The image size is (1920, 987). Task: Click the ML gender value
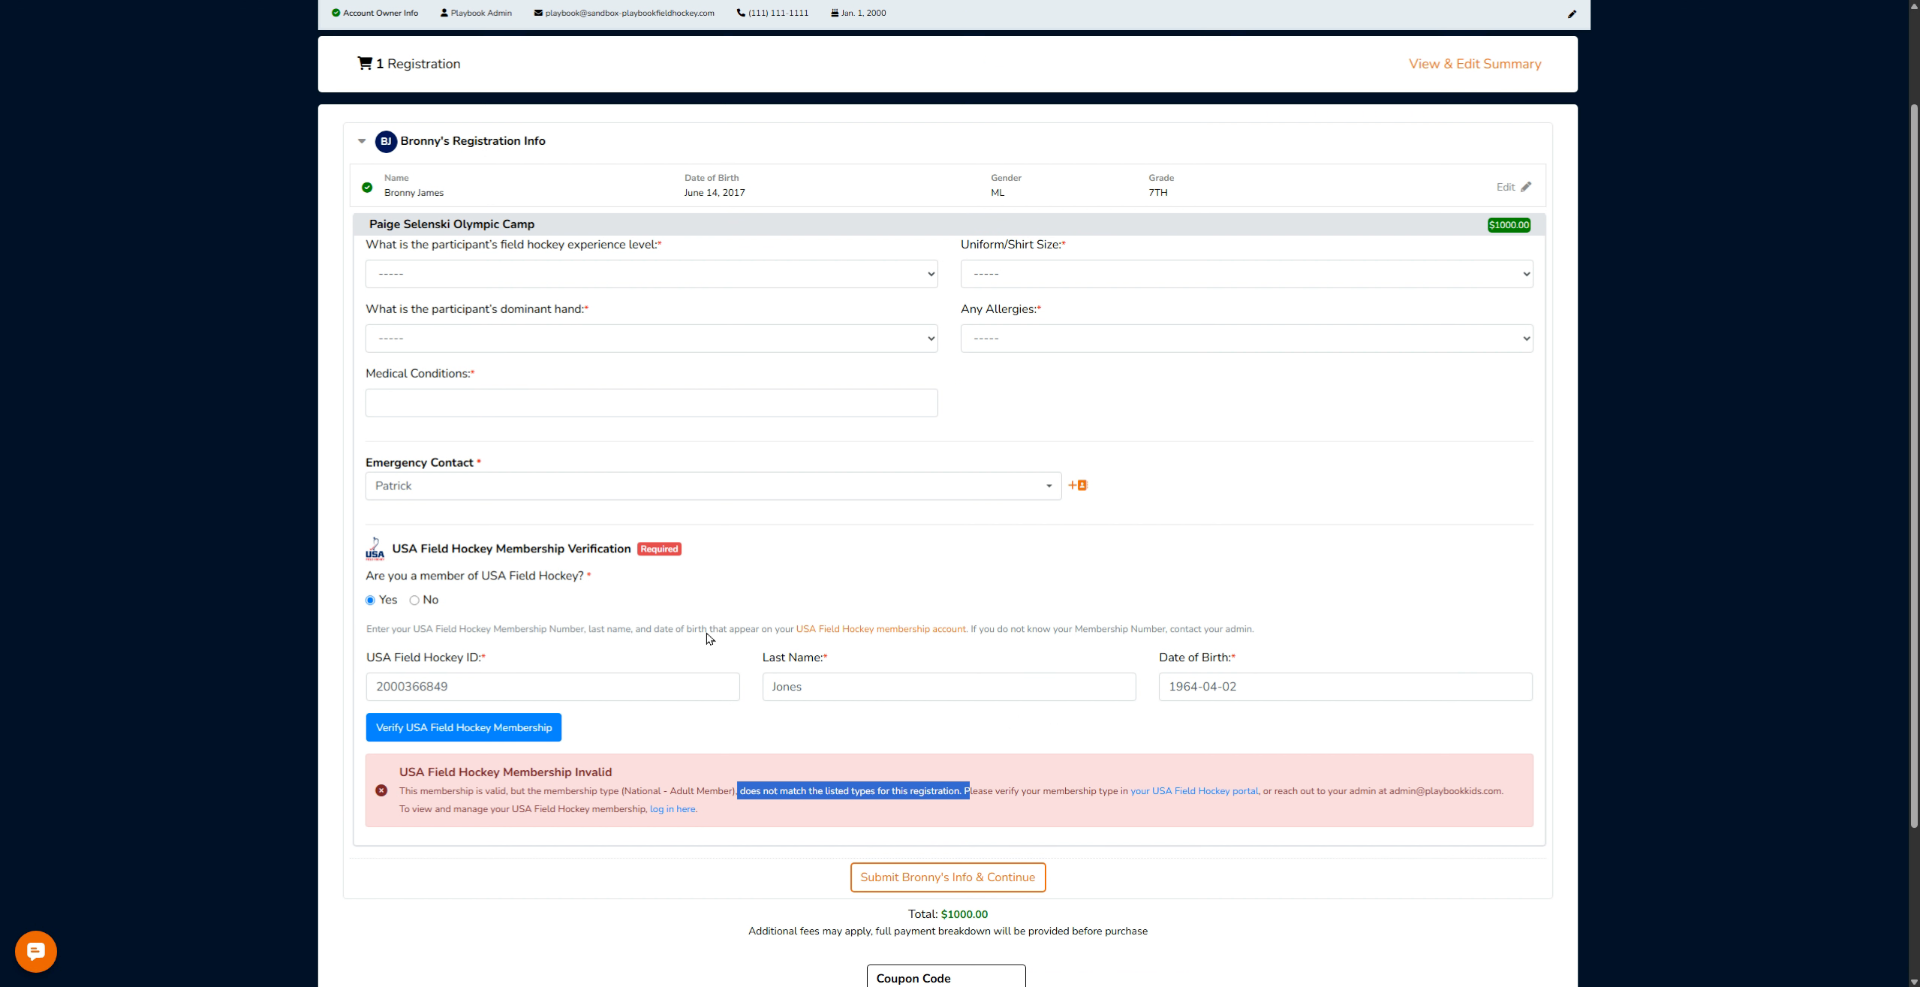(998, 193)
